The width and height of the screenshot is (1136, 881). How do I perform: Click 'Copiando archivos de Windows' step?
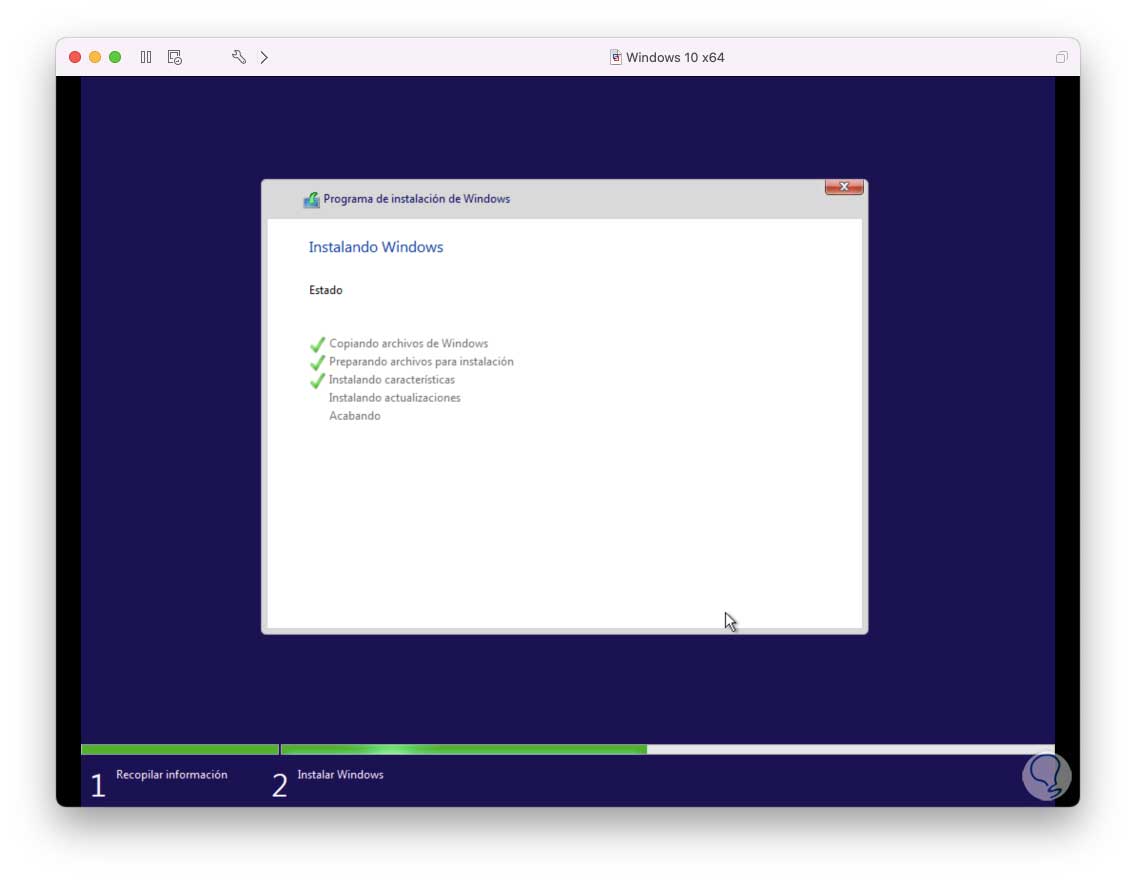tap(409, 343)
